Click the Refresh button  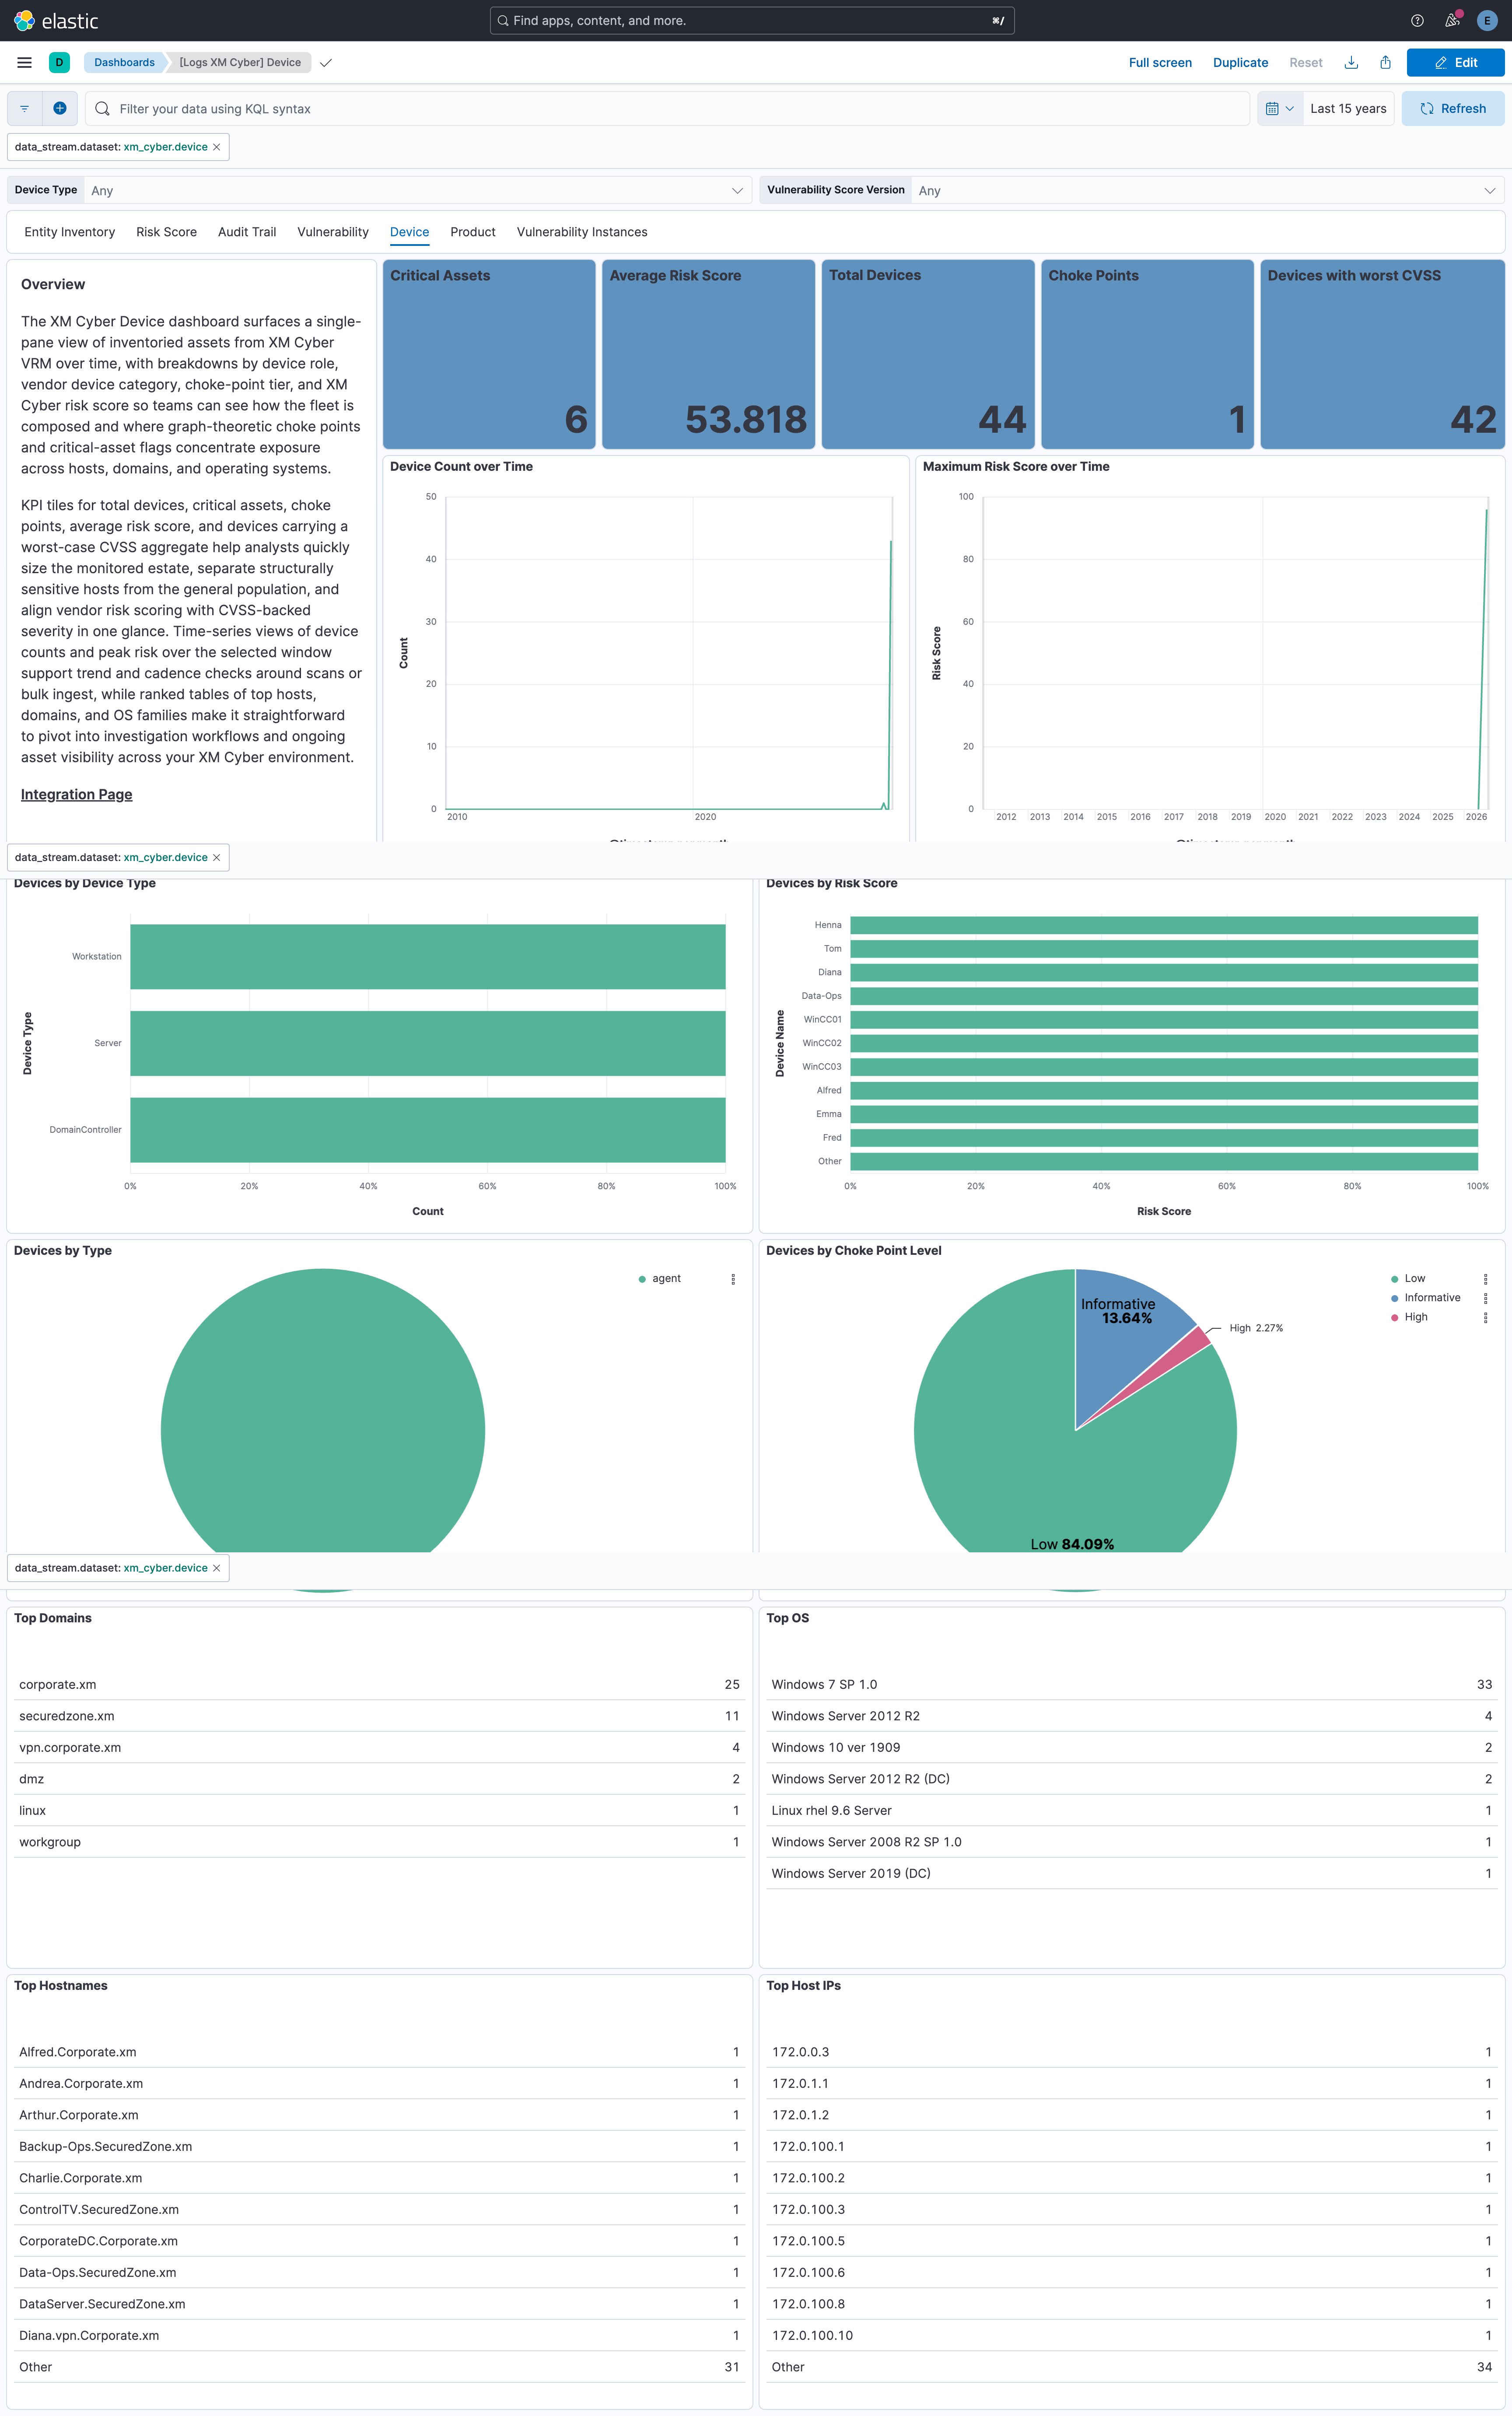pos(1453,109)
